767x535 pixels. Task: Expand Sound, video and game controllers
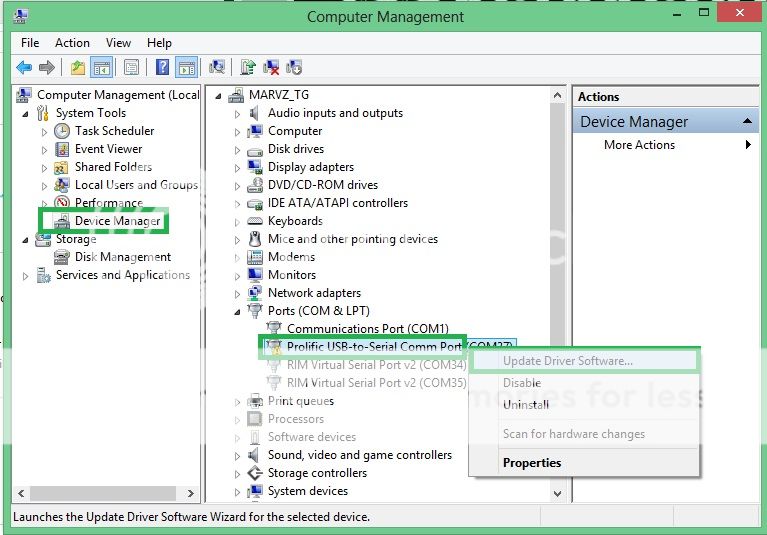(x=237, y=456)
